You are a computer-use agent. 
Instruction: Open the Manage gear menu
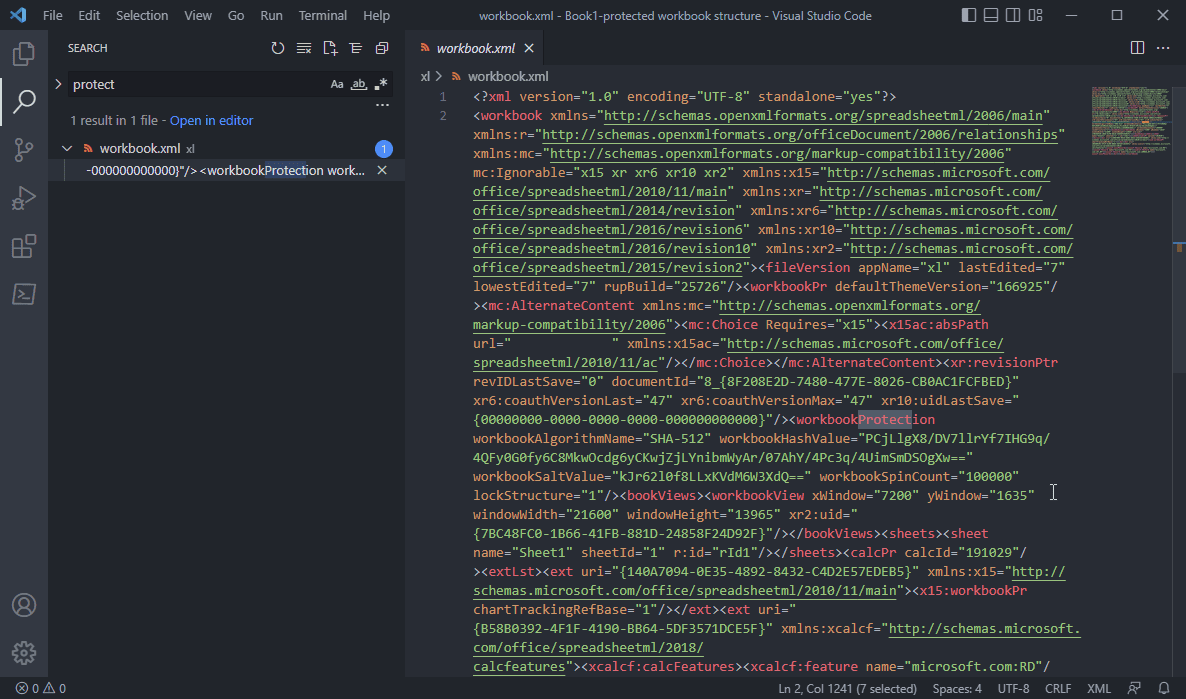pos(23,653)
